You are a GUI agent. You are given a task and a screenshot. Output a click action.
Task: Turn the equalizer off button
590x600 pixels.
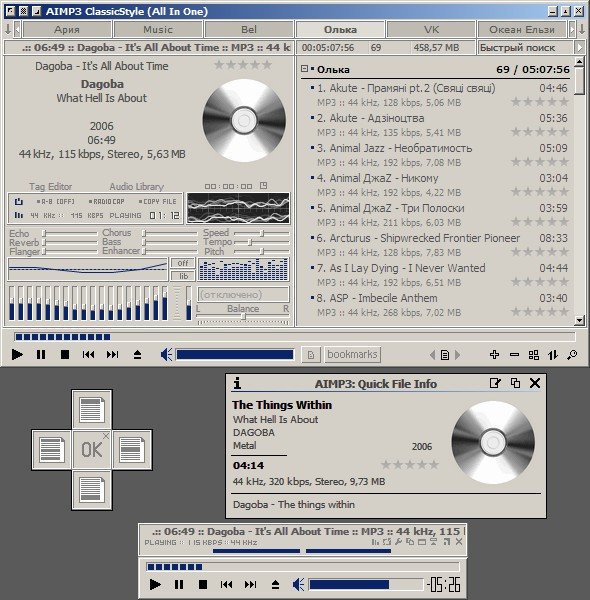(x=183, y=263)
